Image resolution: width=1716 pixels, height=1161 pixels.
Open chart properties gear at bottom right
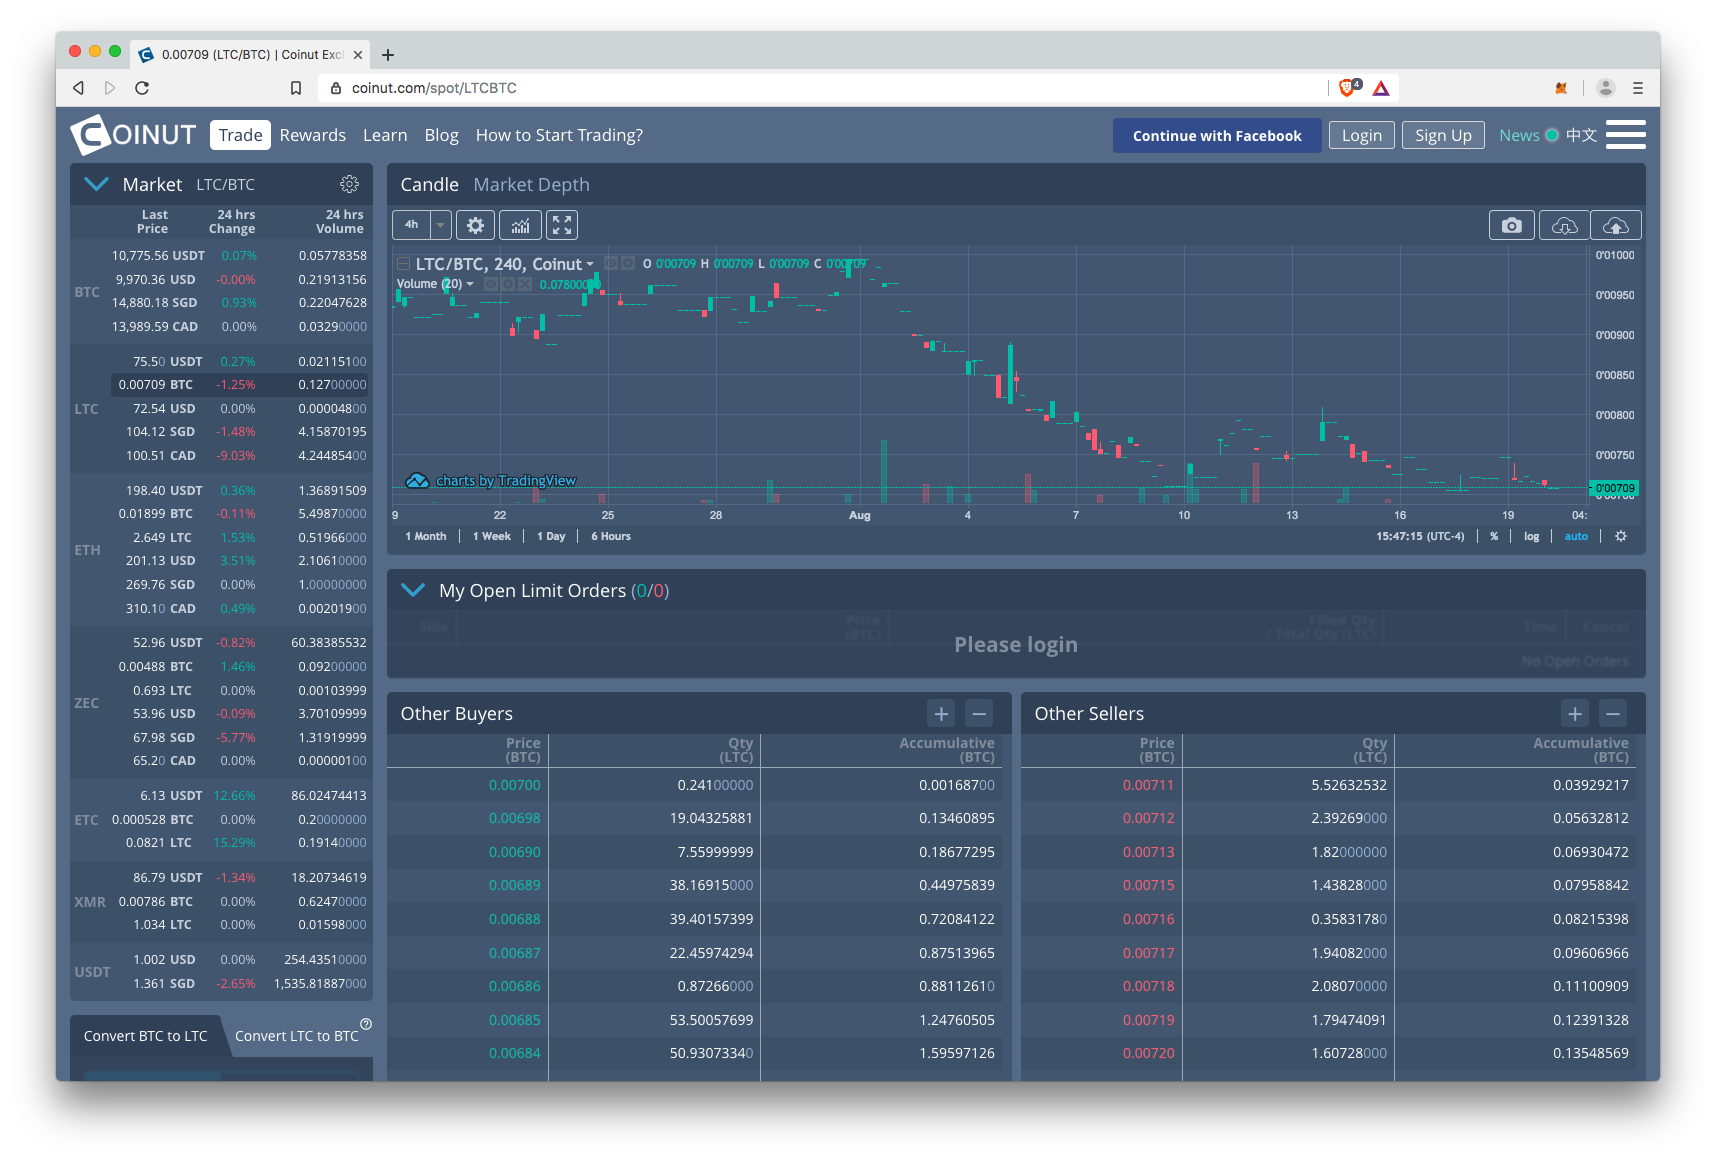[x=1621, y=536]
